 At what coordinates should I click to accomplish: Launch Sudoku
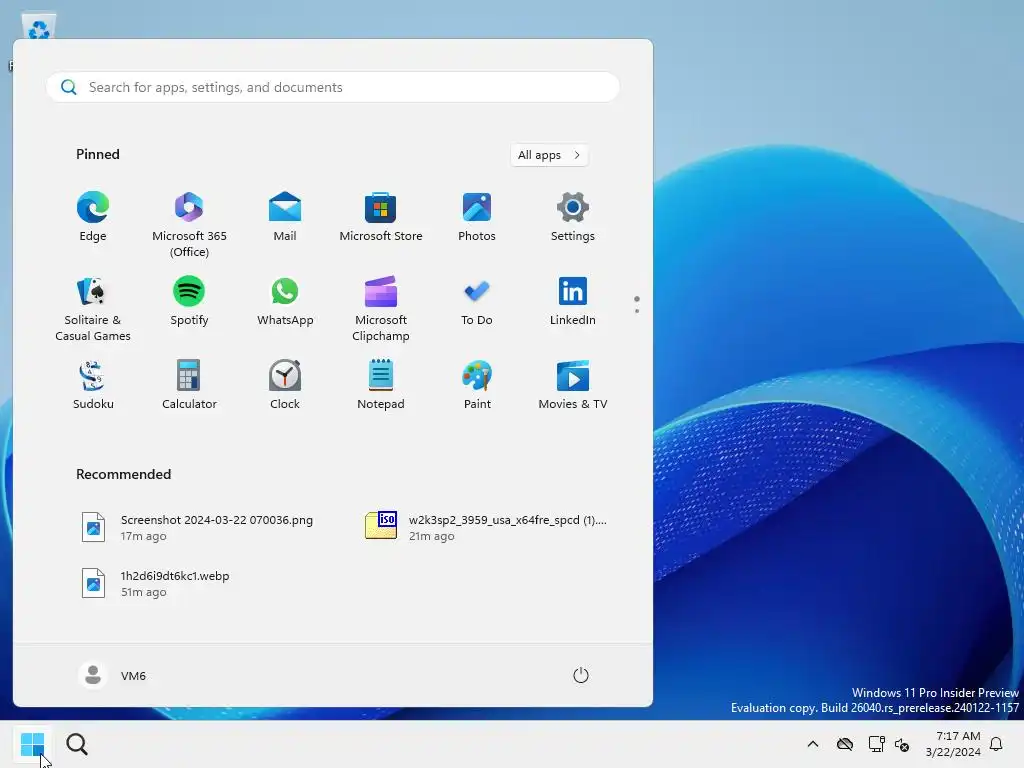[x=93, y=385]
